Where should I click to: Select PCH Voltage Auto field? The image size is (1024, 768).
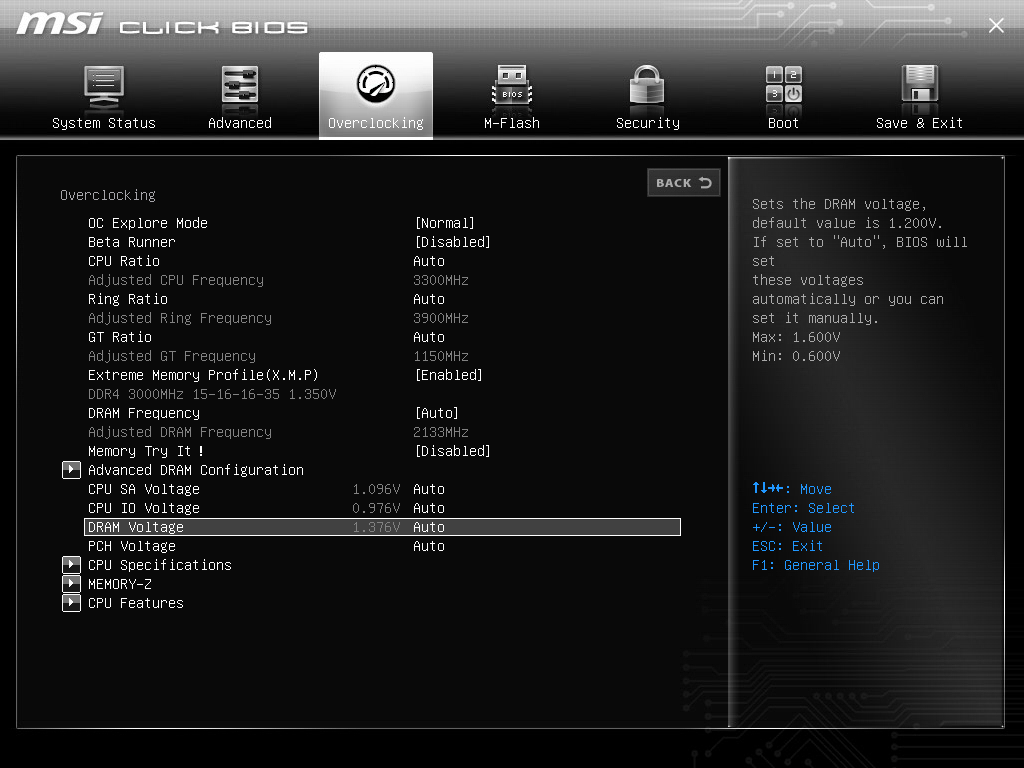(x=429, y=546)
